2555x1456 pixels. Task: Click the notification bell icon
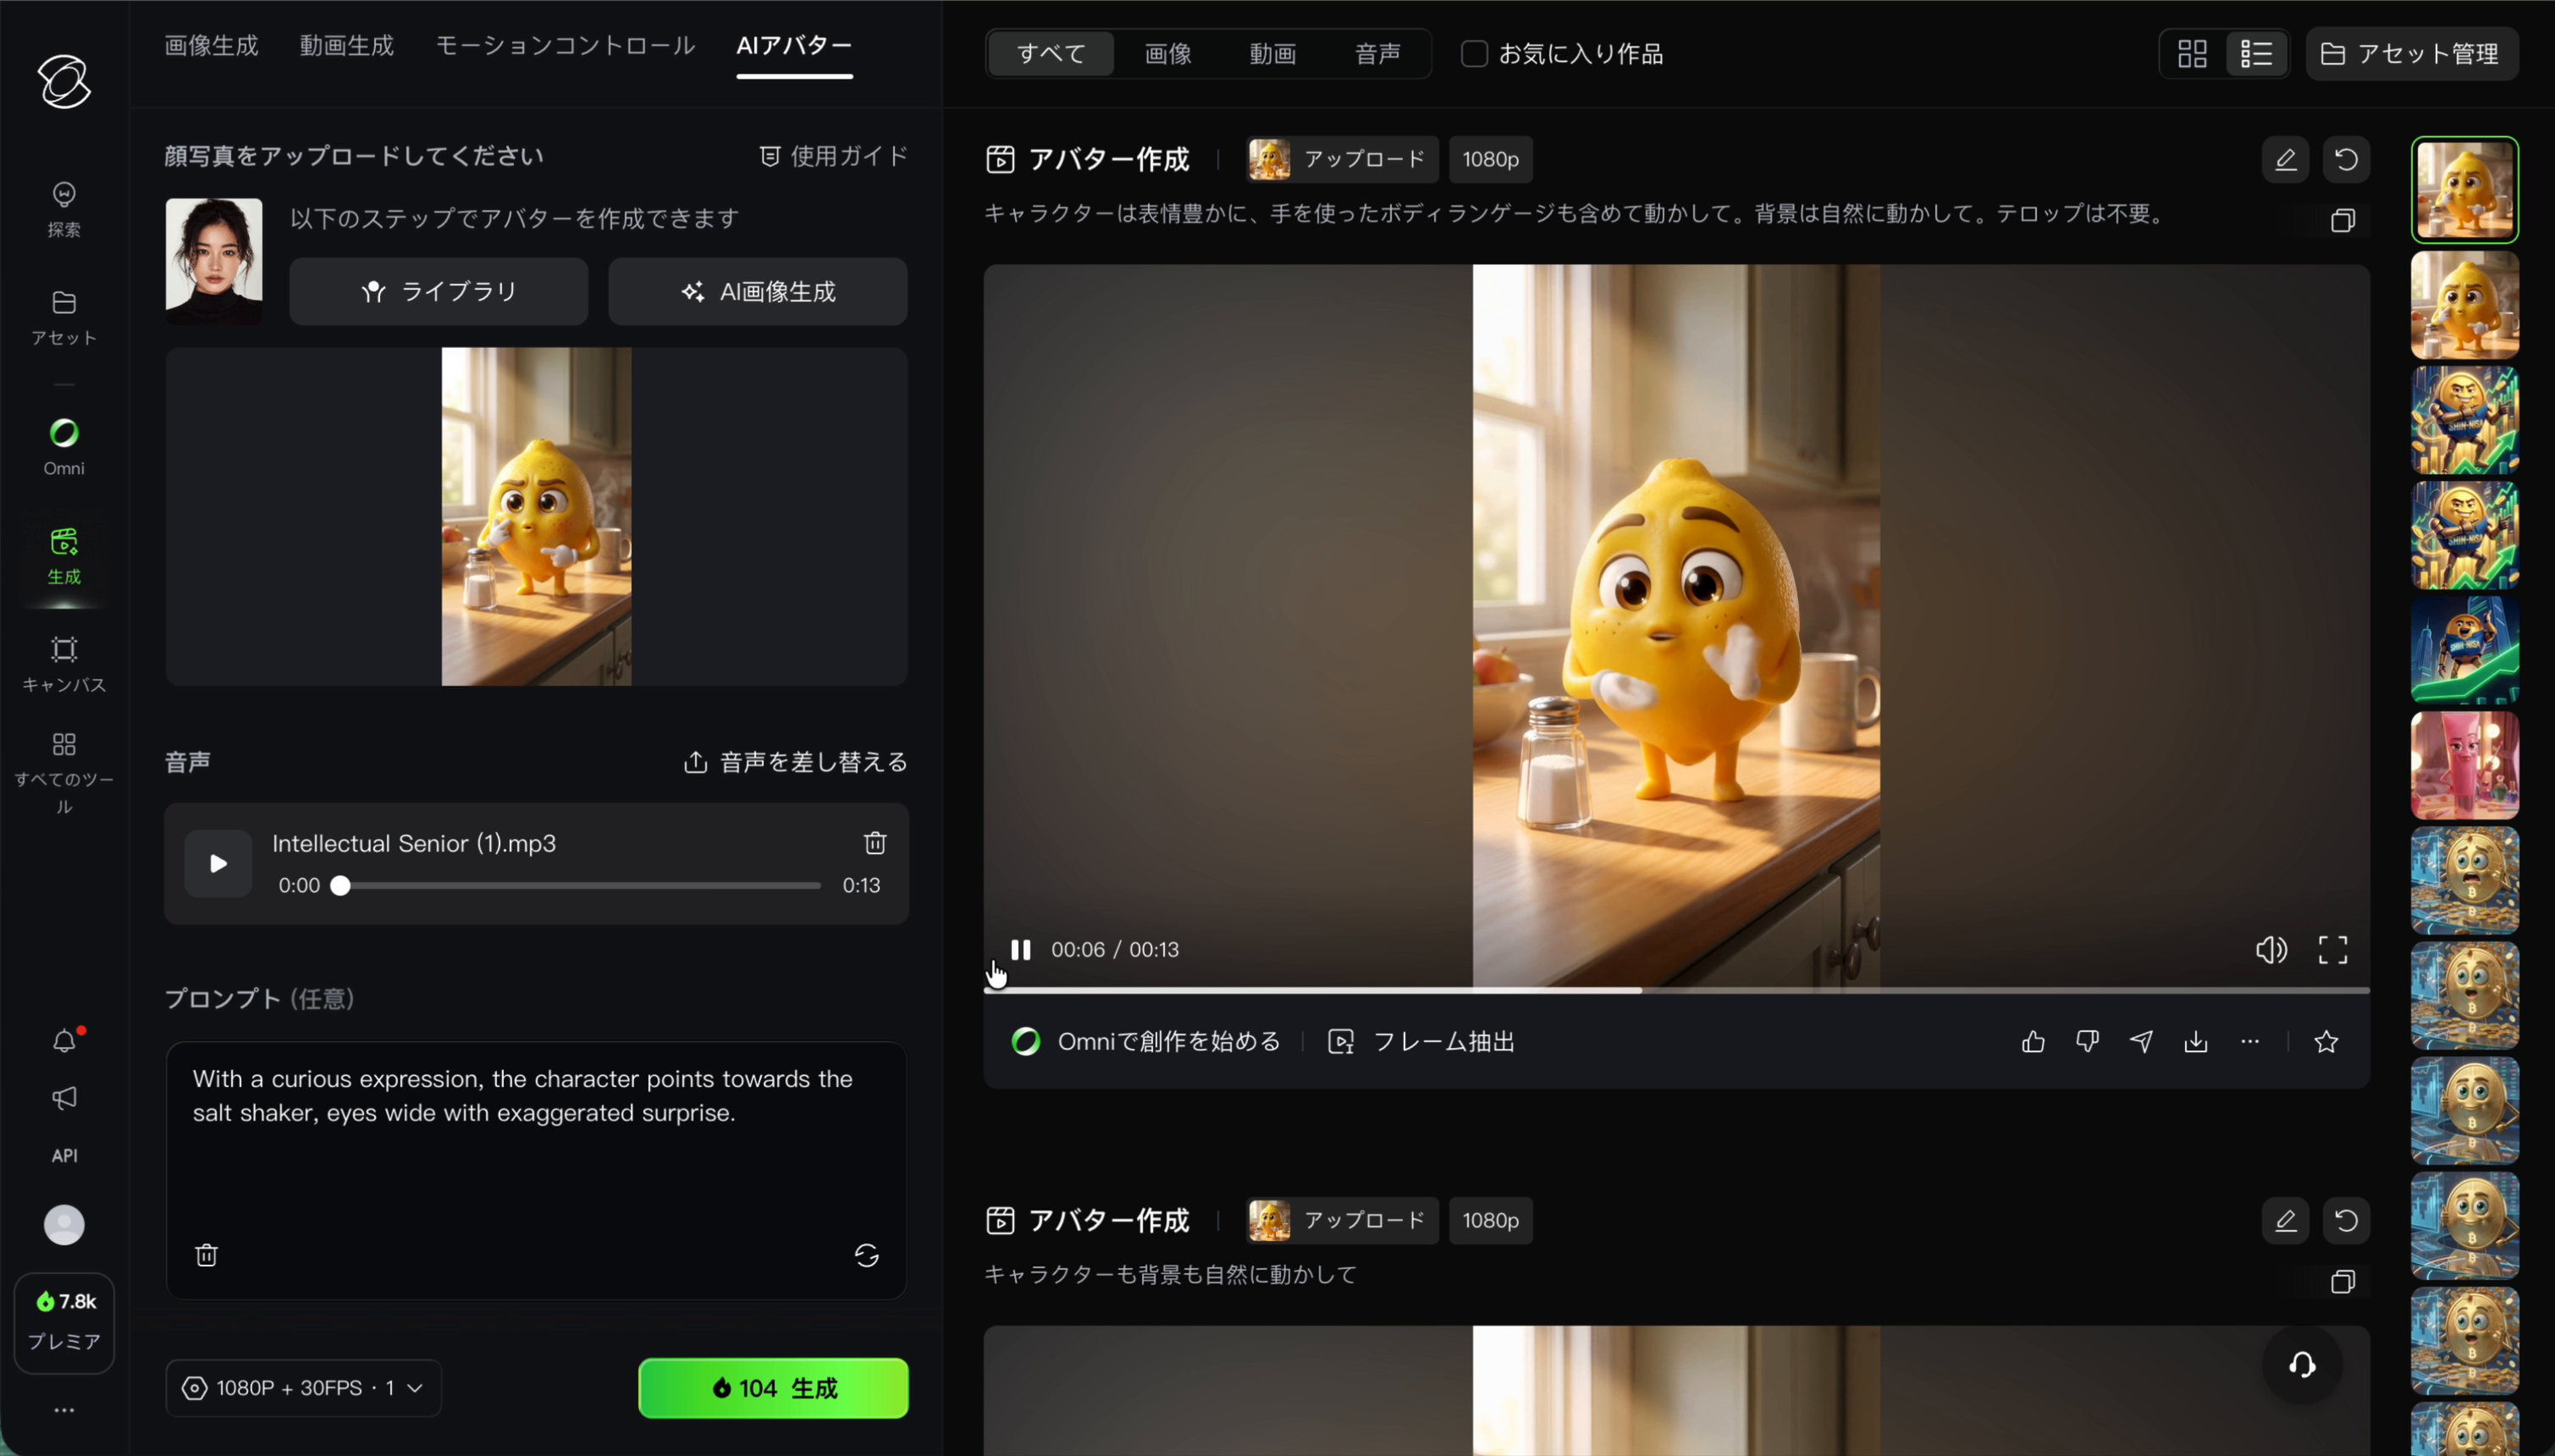[63, 1040]
